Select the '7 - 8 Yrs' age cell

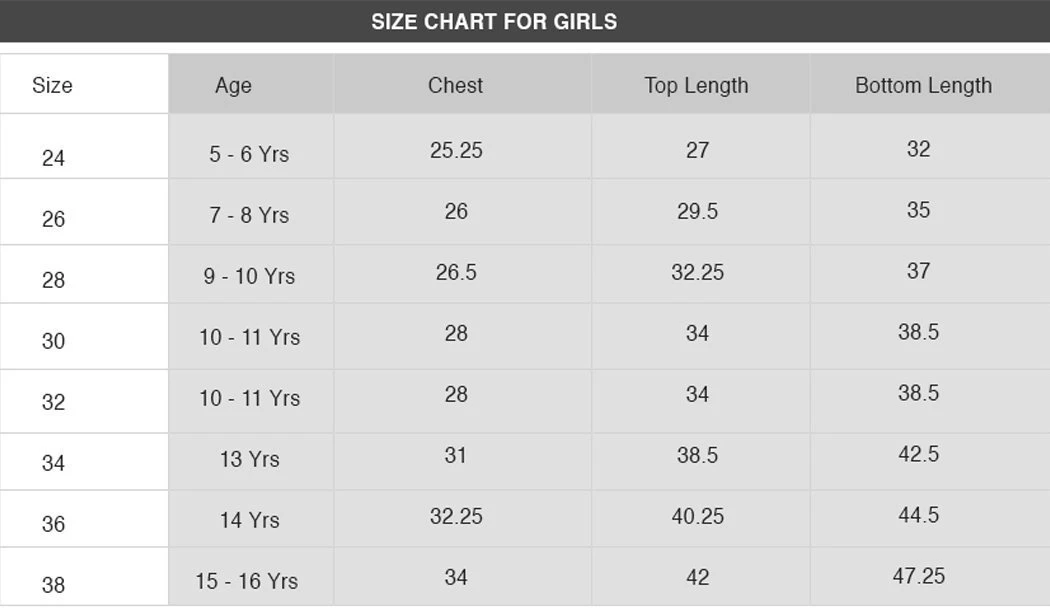pos(249,215)
